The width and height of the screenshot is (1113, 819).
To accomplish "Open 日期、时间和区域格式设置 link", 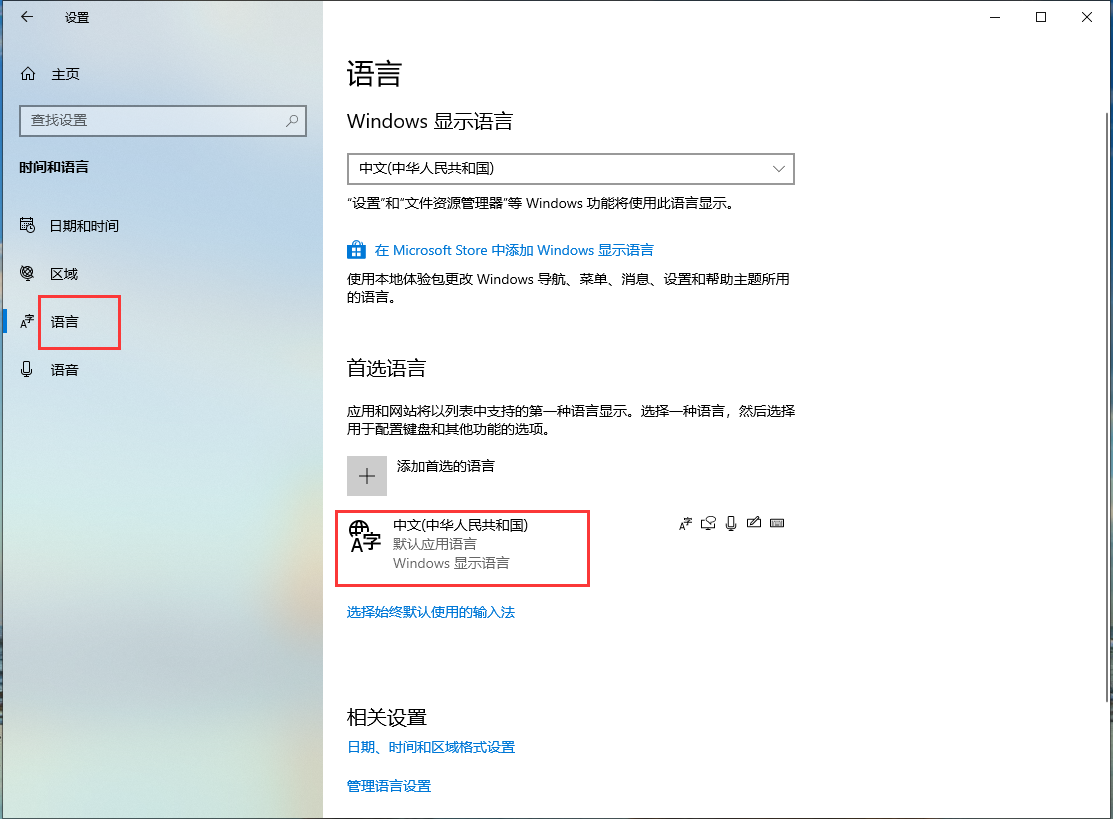I will tap(431, 747).
